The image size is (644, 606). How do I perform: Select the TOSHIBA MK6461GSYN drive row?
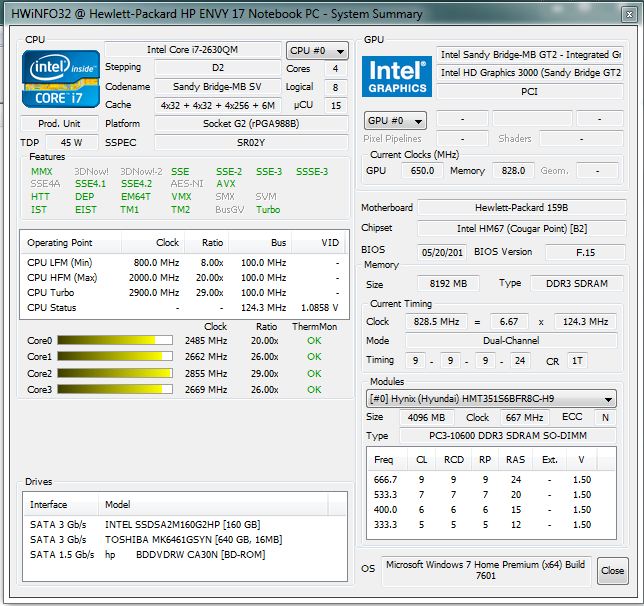pos(185,539)
